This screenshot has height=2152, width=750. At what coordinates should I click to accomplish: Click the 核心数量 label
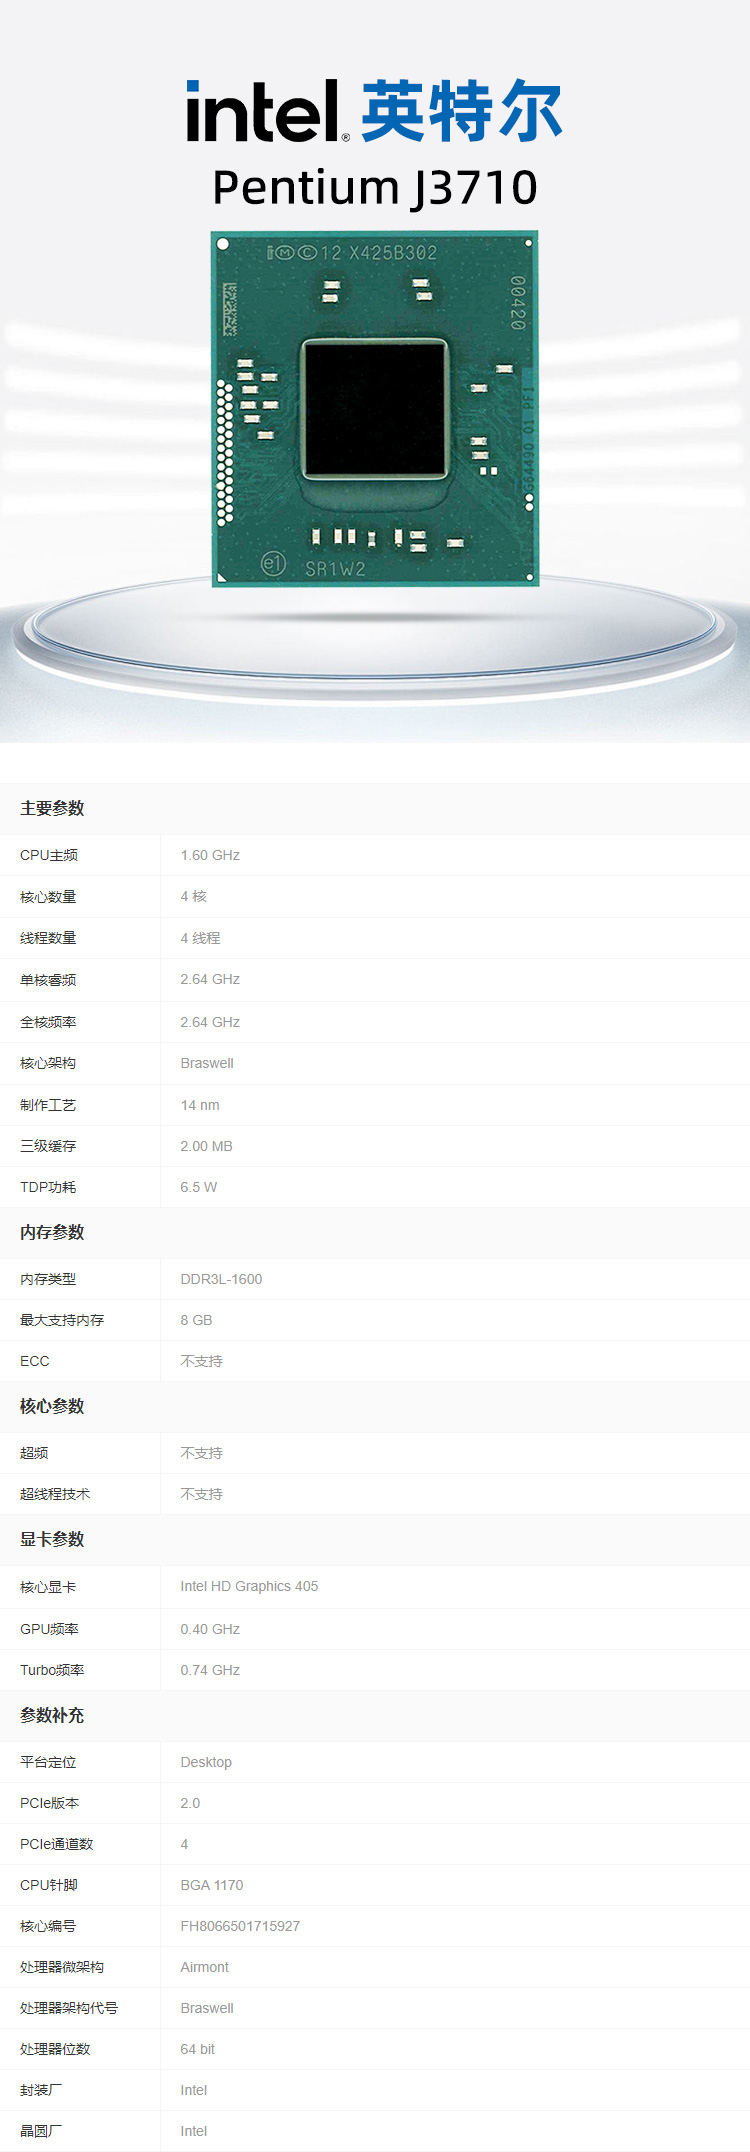[48, 897]
